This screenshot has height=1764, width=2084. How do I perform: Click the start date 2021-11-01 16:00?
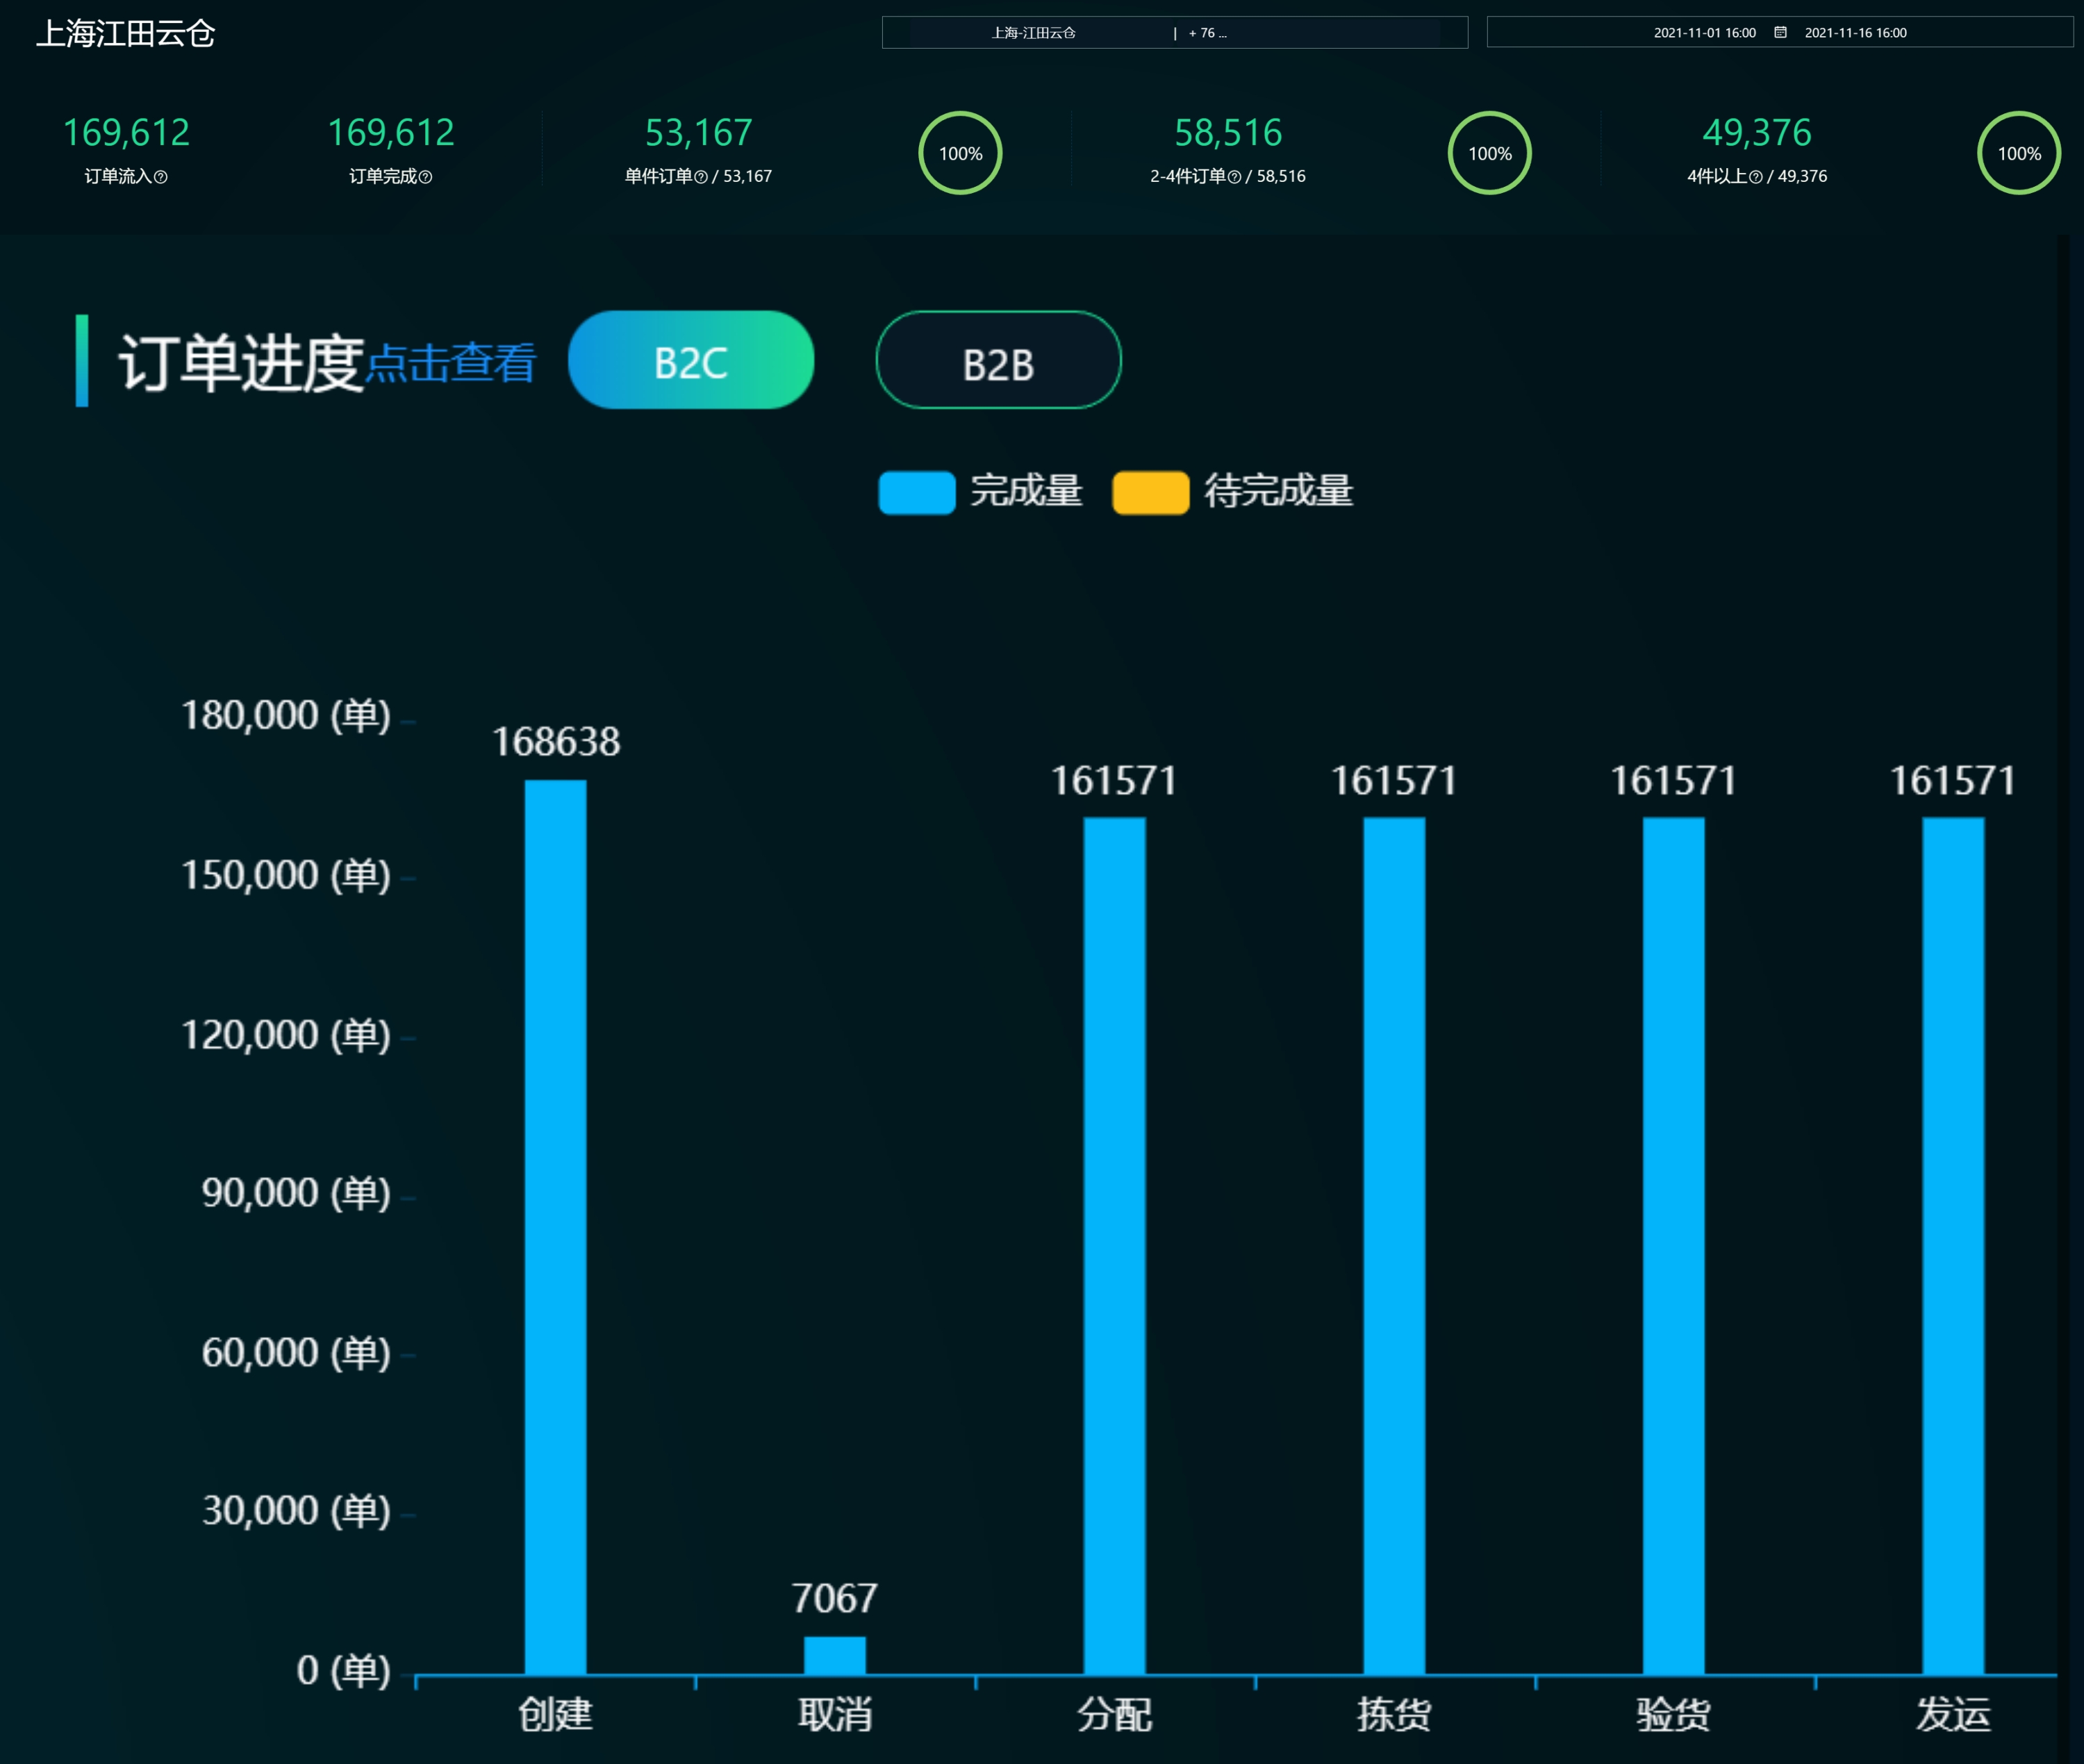(x=1705, y=33)
